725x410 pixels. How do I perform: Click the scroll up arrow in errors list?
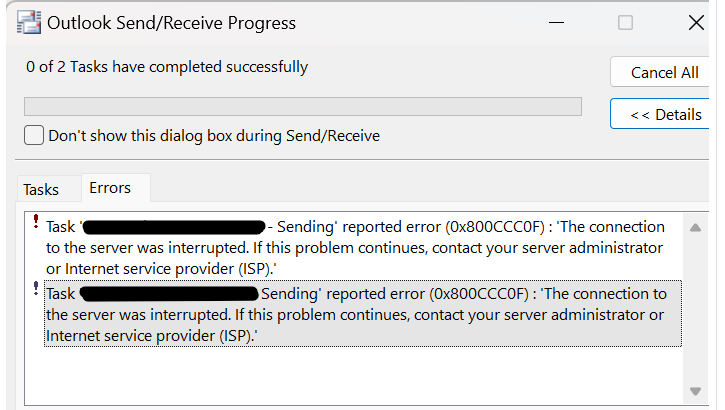click(x=695, y=227)
